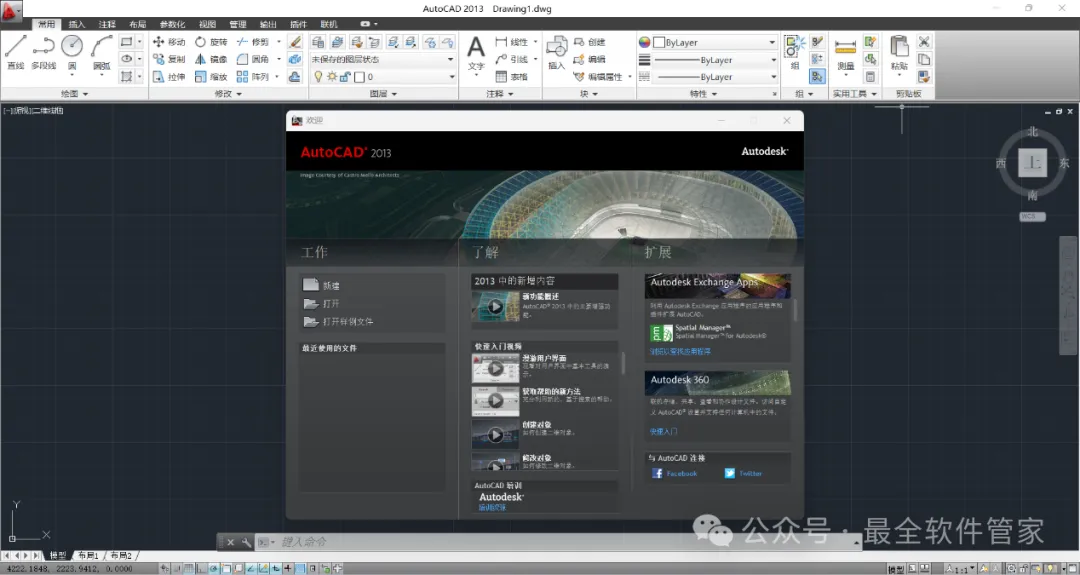Click 新建 in the welcome dialog

pos(321,285)
